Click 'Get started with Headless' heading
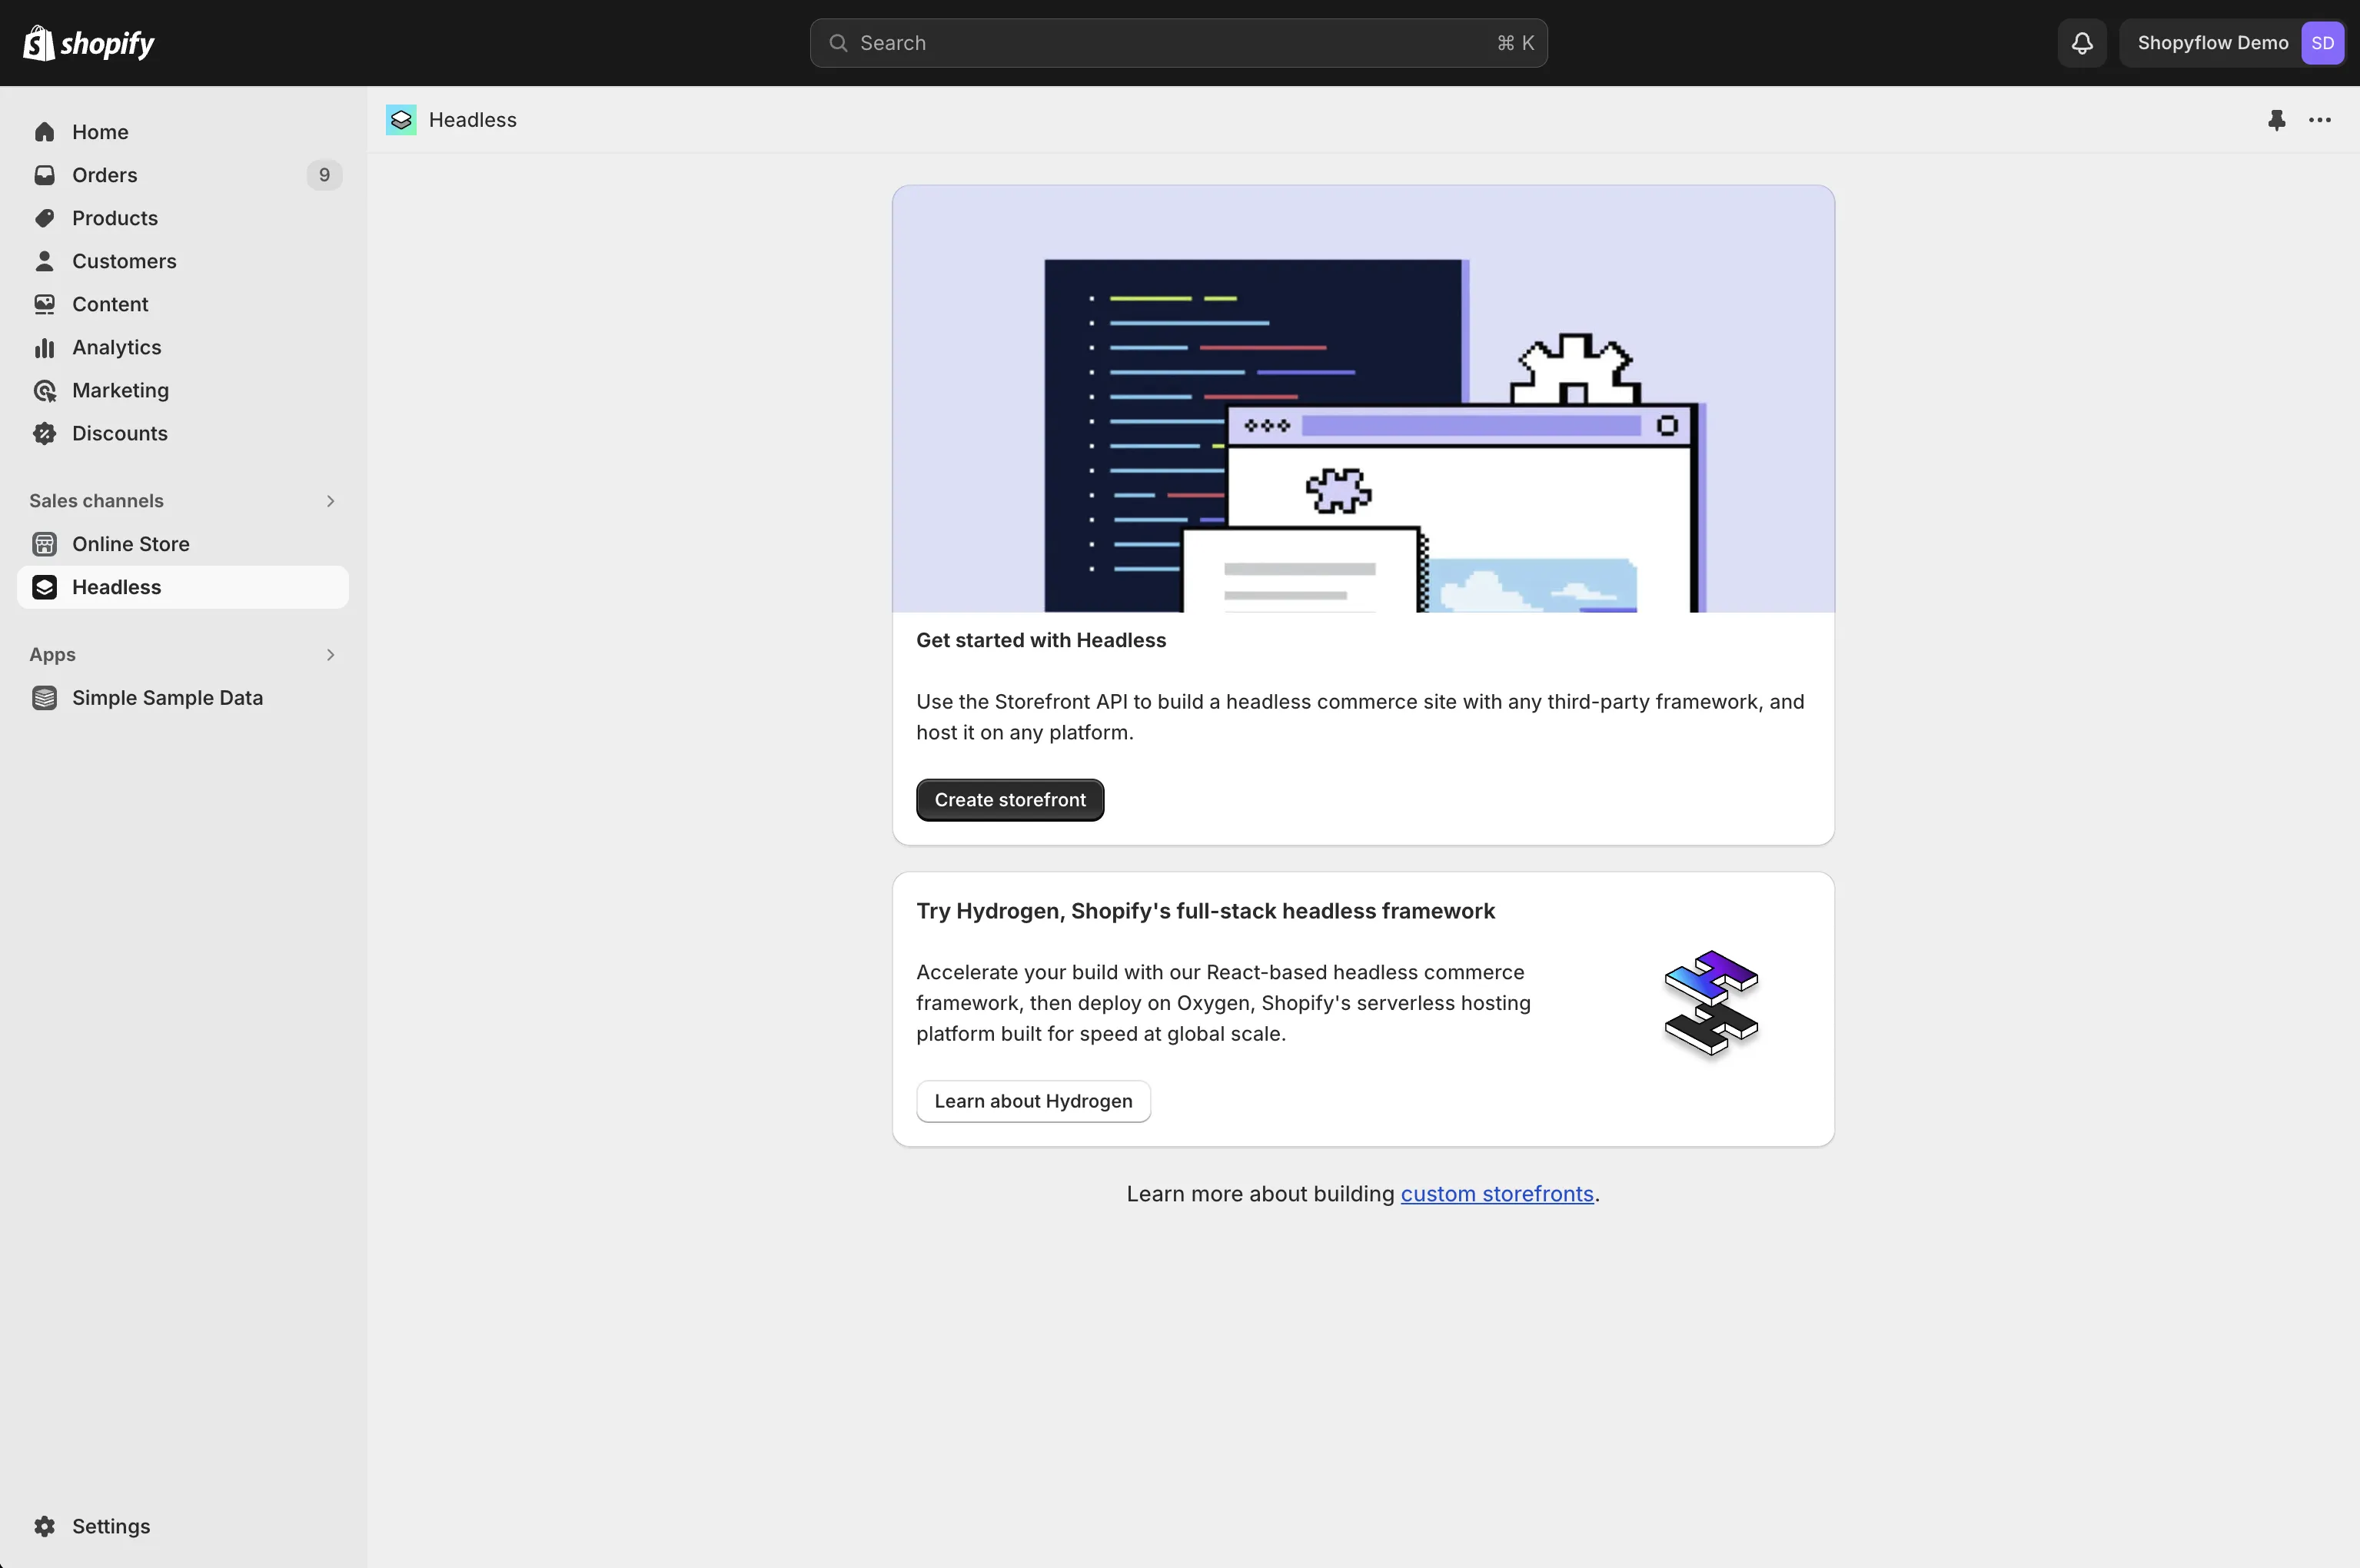This screenshot has width=2360, height=1568. [x=1041, y=640]
